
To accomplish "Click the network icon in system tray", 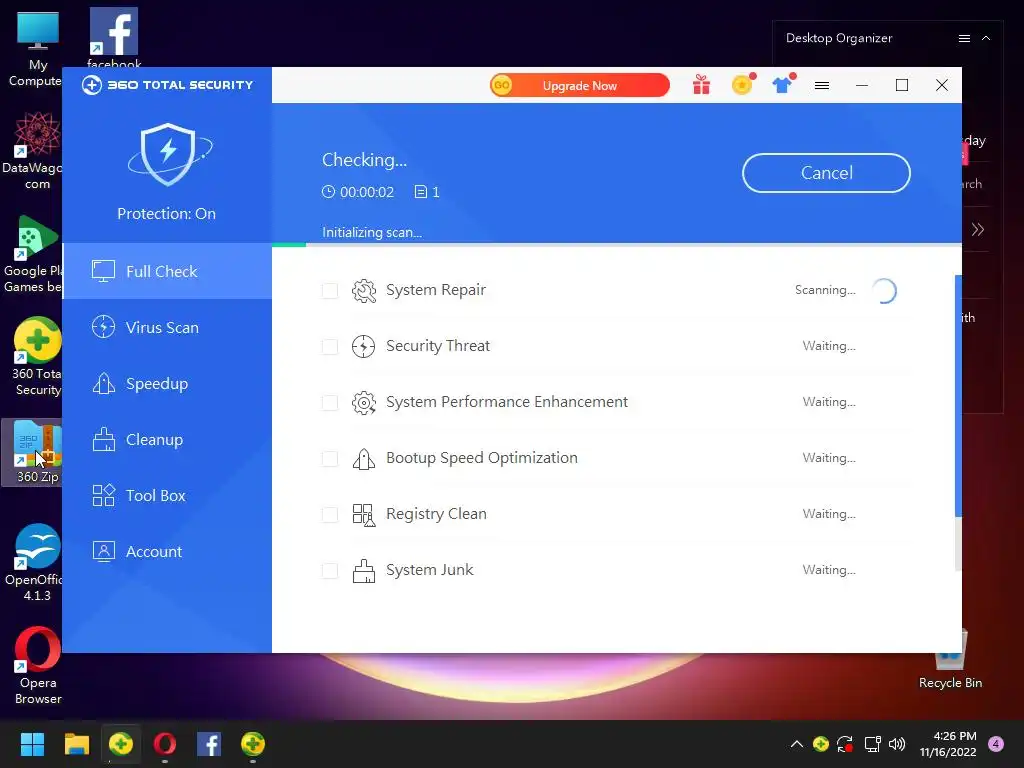I will pyautogui.click(x=872, y=744).
